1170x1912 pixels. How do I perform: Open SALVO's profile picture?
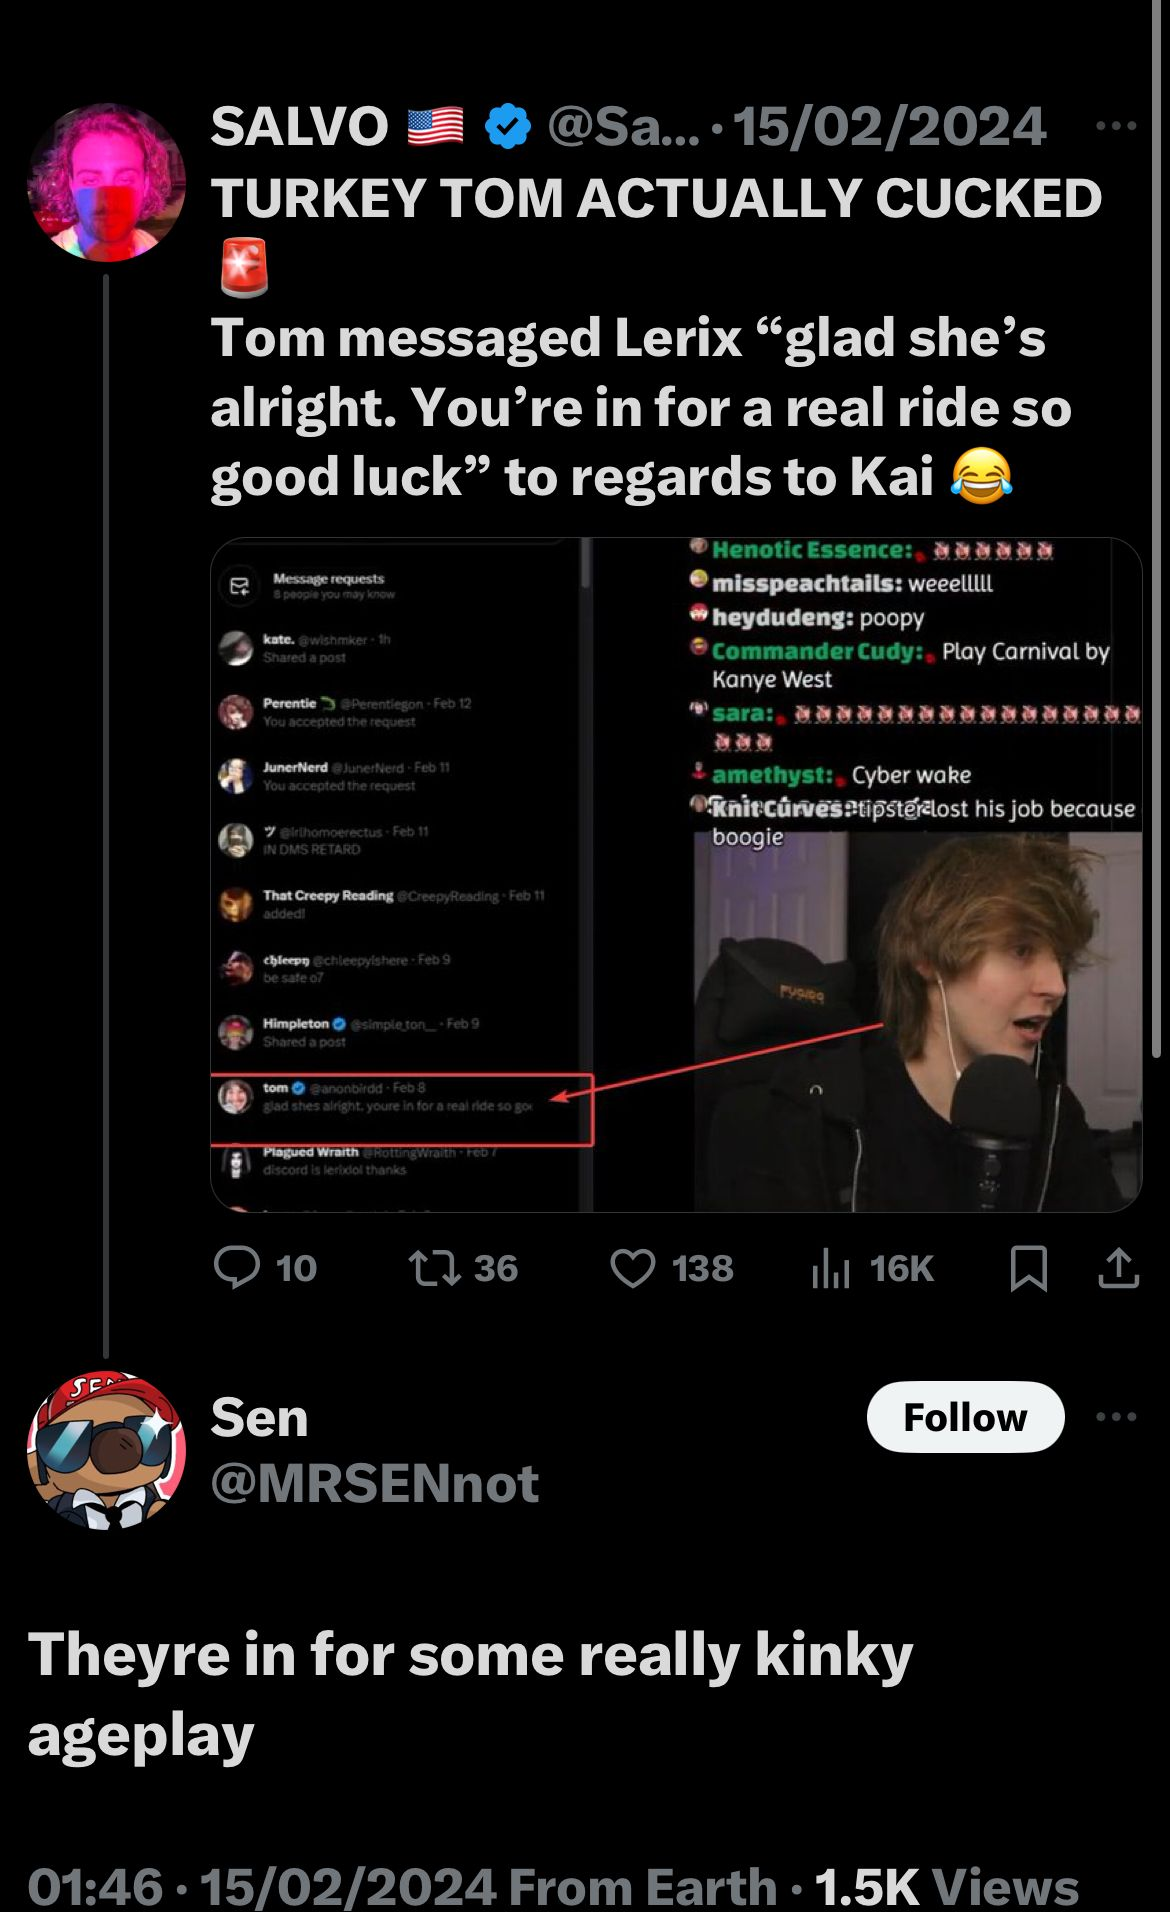pos(106,182)
